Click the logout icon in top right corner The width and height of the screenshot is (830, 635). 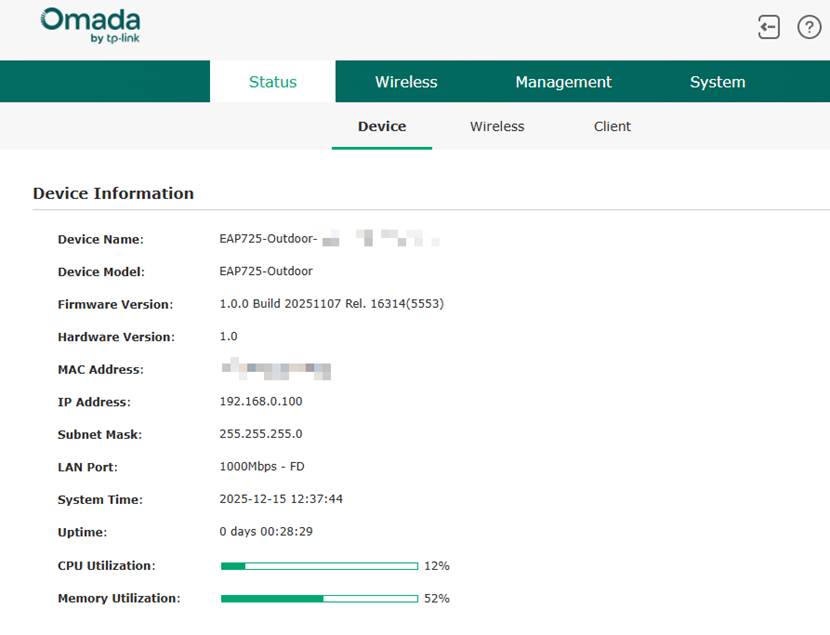coord(768,27)
